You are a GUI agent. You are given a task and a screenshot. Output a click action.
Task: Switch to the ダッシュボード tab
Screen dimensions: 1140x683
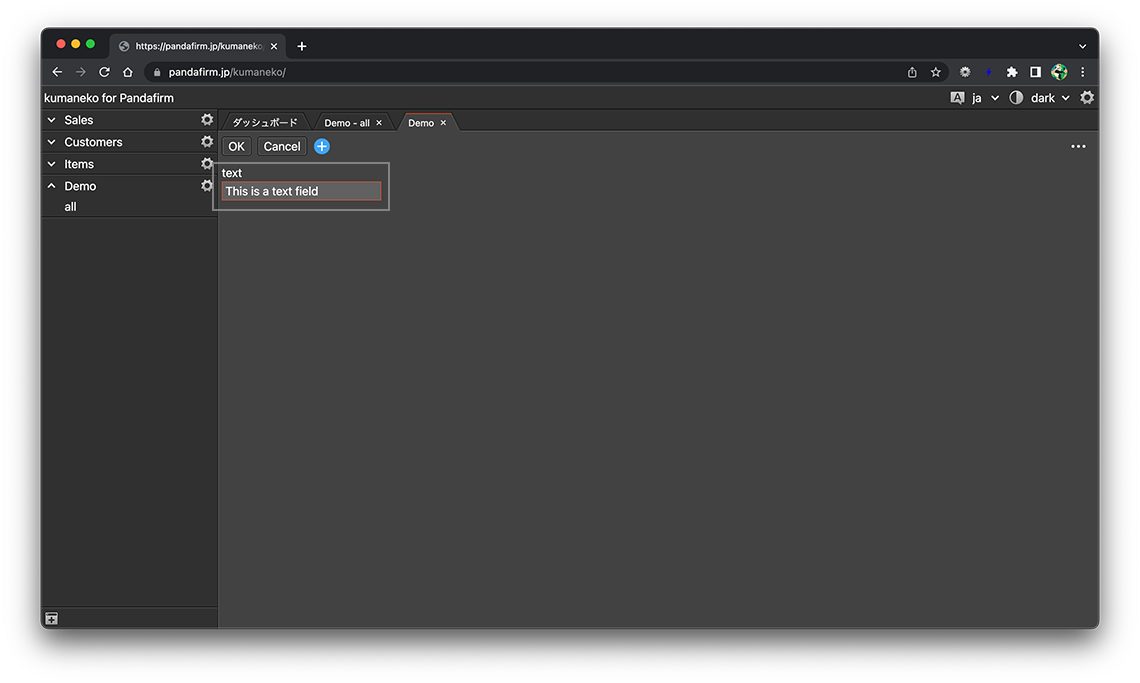(x=265, y=123)
